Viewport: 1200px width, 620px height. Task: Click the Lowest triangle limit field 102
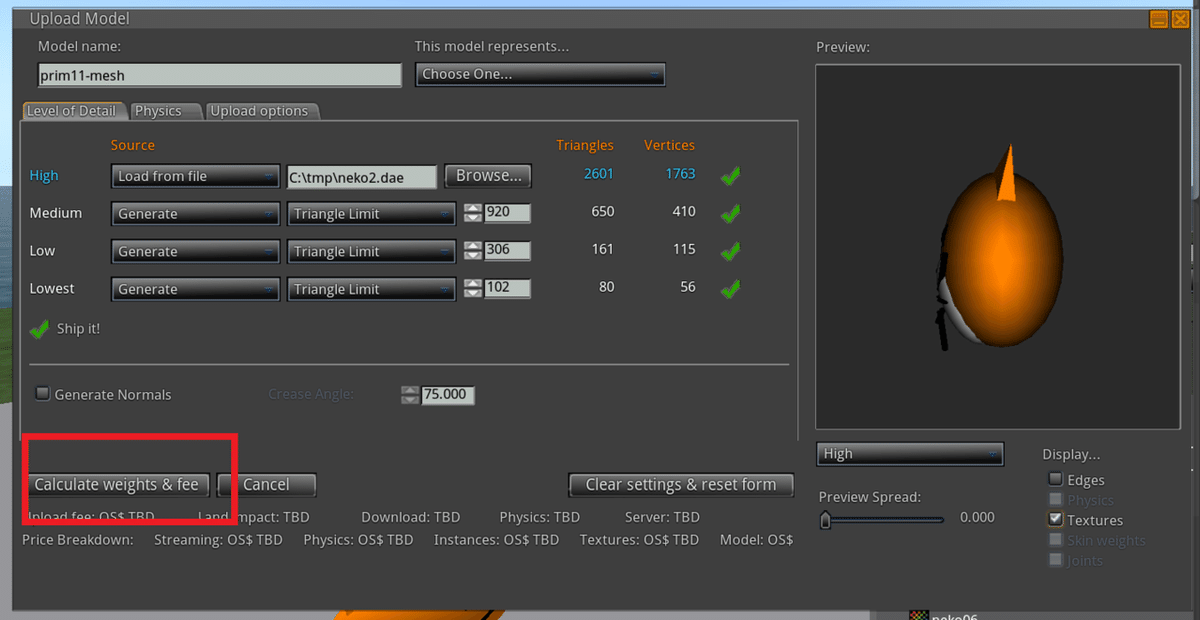tap(507, 288)
